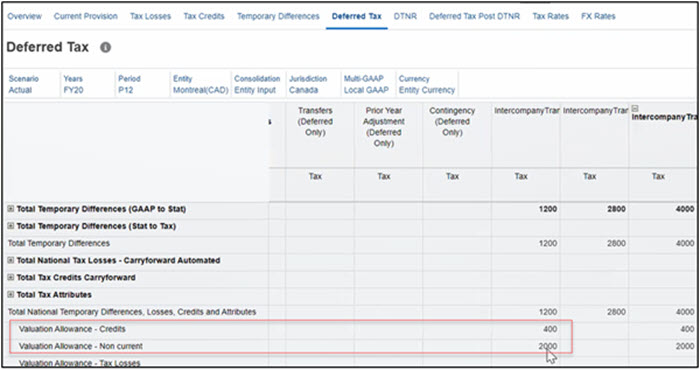Screen dimensions: 700x370
Task: Expand Total Tax Credits Carryforward row
Action: coord(11,278)
